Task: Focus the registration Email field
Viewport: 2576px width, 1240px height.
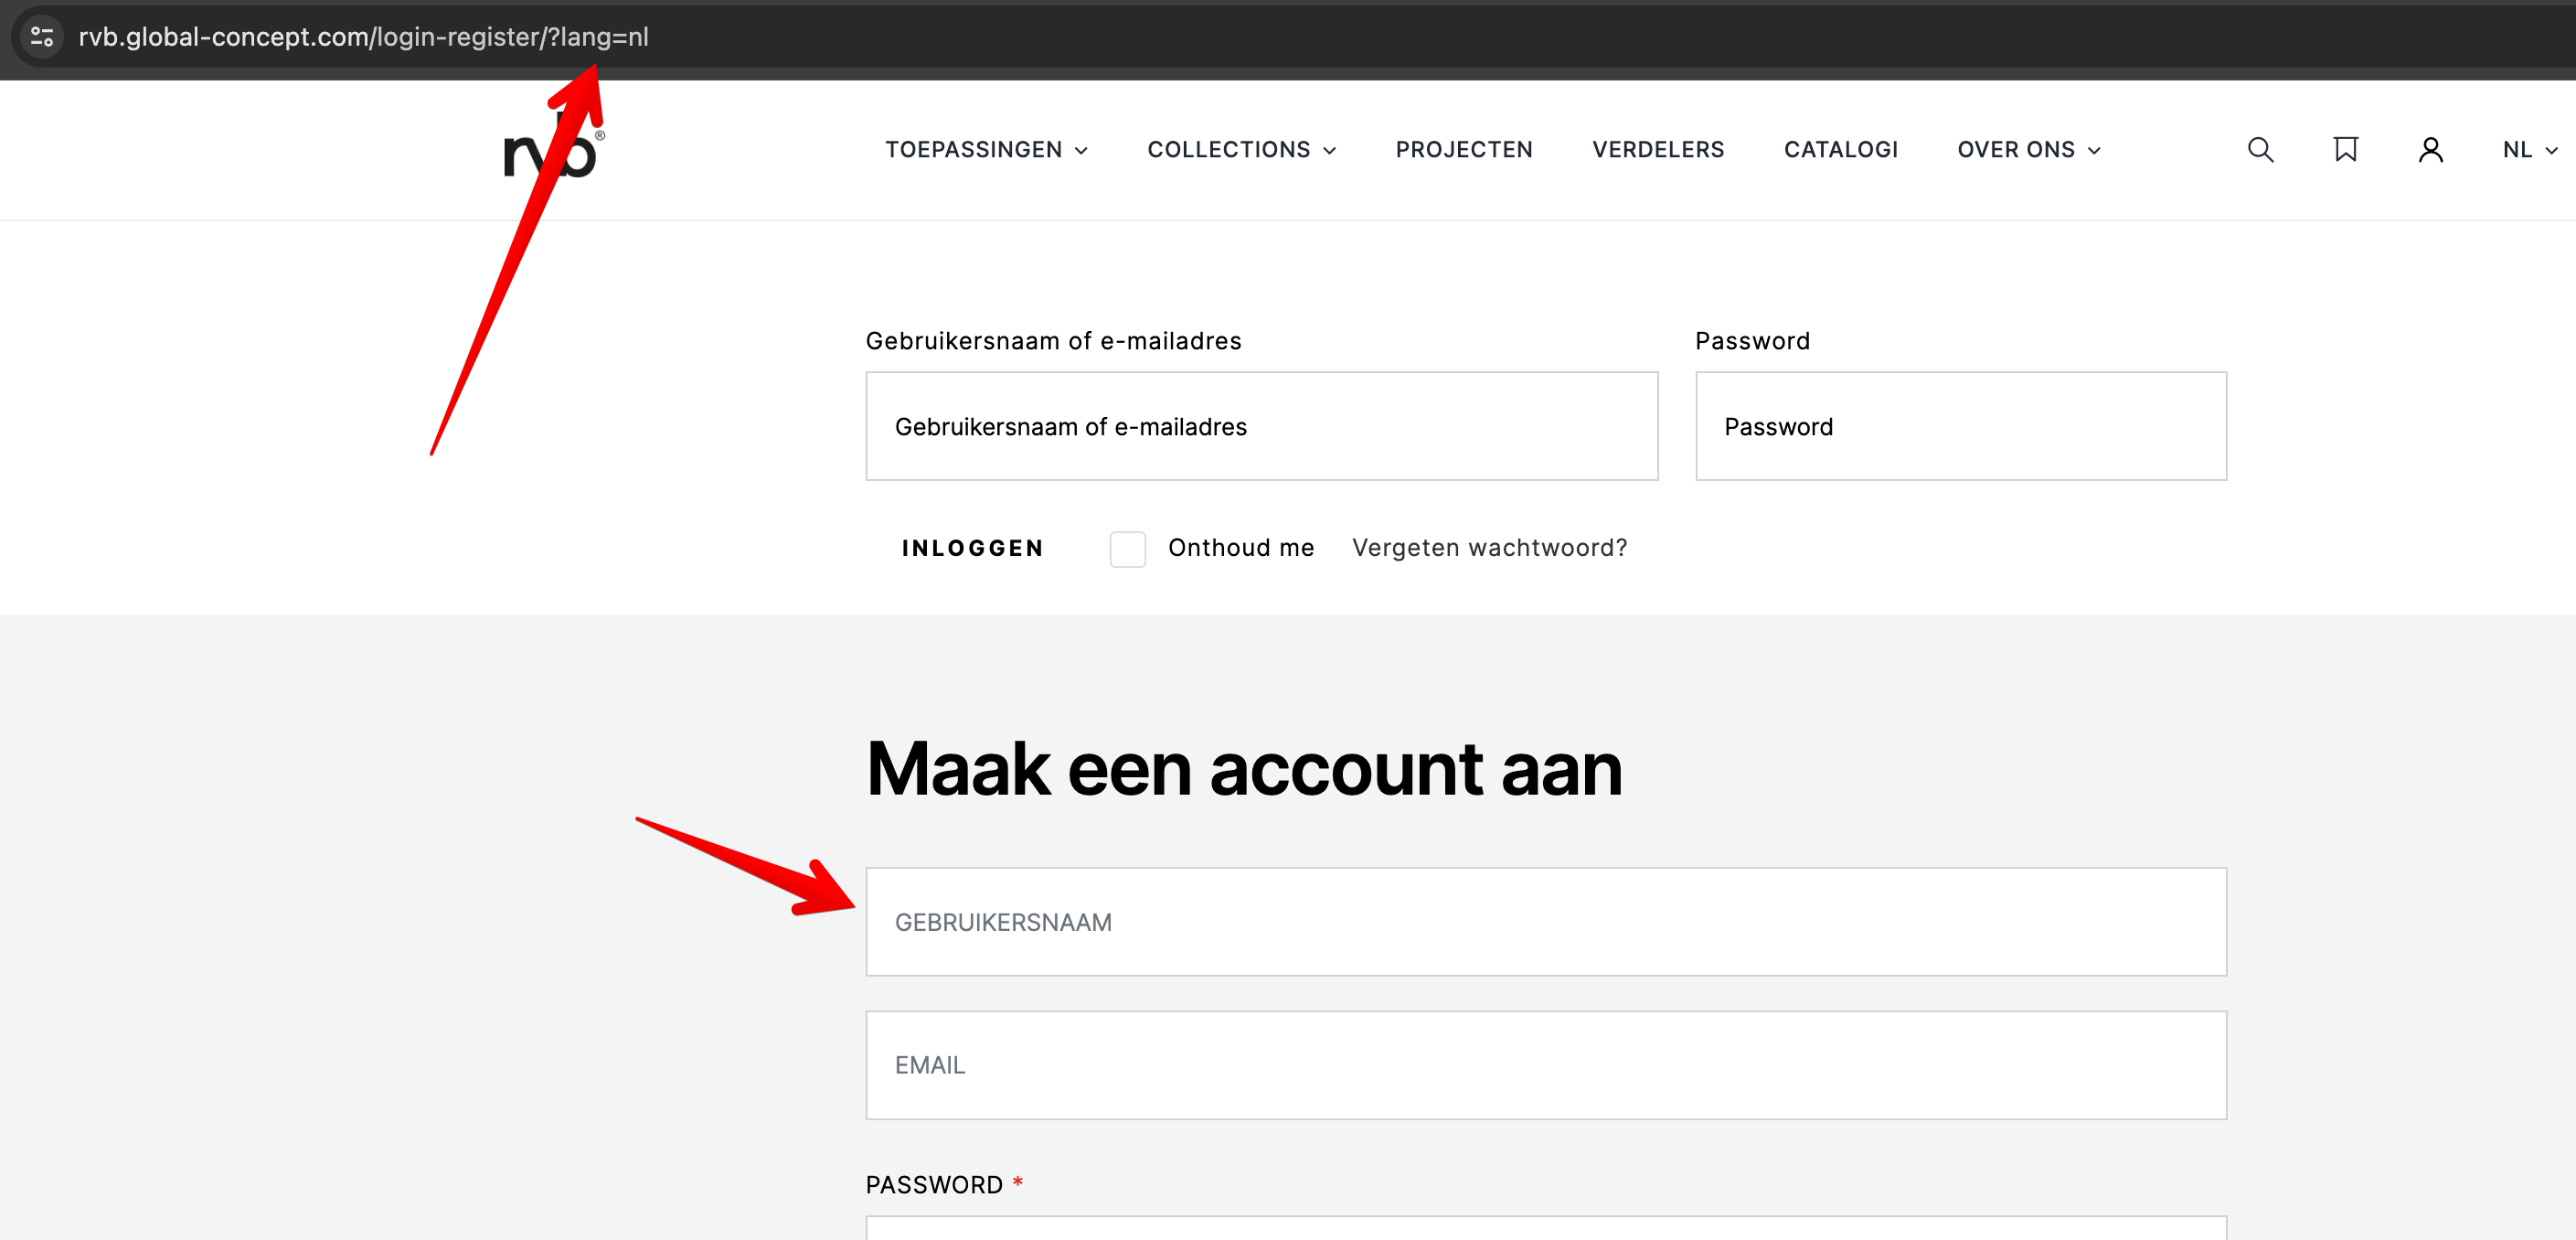Action: (1545, 1064)
